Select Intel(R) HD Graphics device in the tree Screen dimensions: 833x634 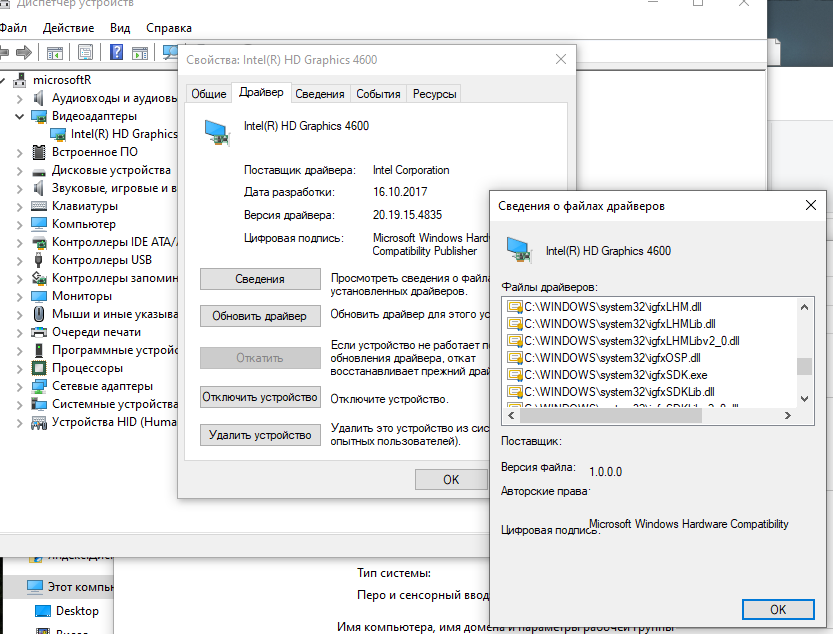pyautogui.click(x=114, y=134)
